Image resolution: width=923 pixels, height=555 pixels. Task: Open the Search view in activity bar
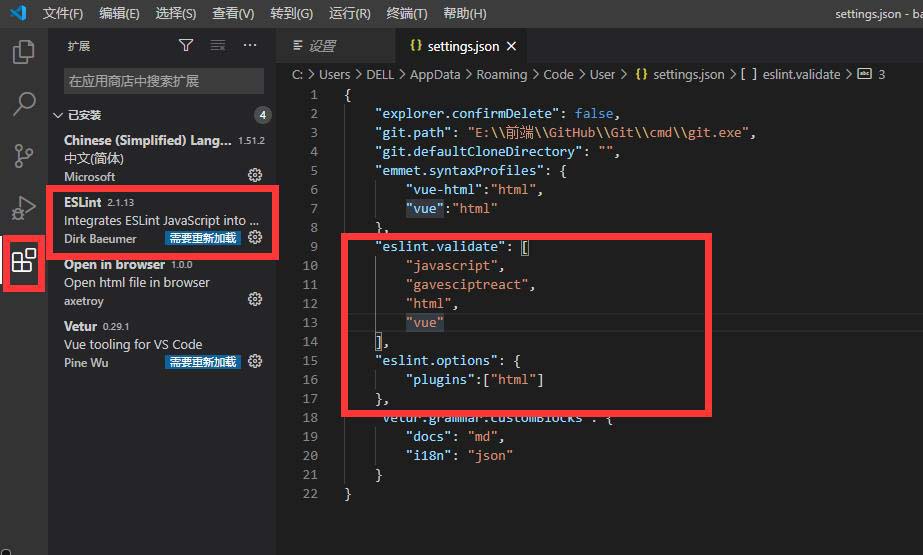pyautogui.click(x=24, y=104)
